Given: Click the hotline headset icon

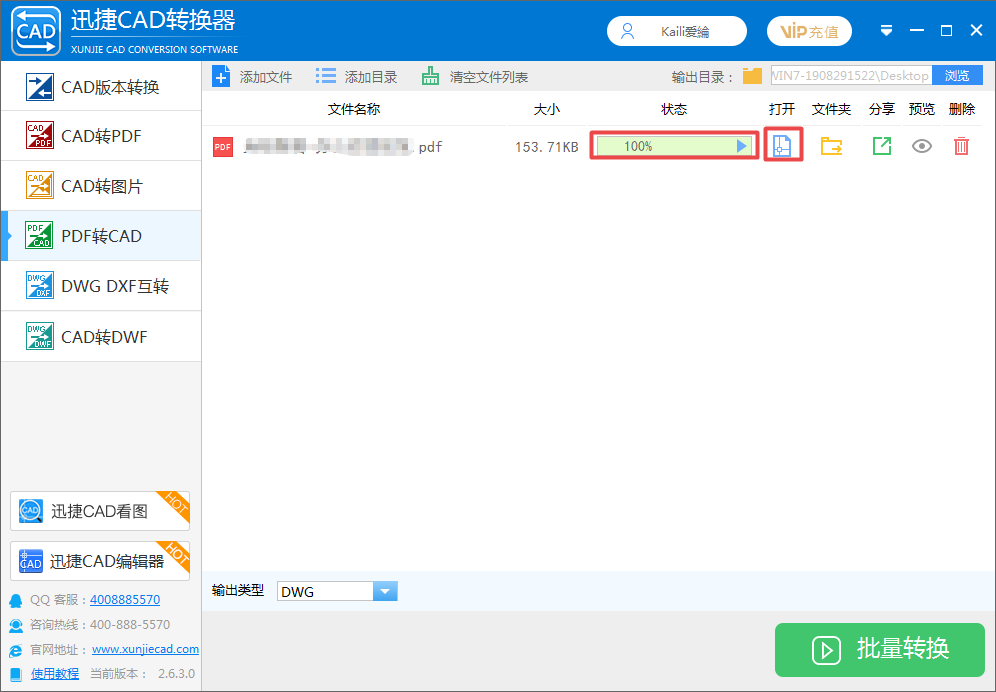Looking at the screenshot, I should tap(16, 625).
